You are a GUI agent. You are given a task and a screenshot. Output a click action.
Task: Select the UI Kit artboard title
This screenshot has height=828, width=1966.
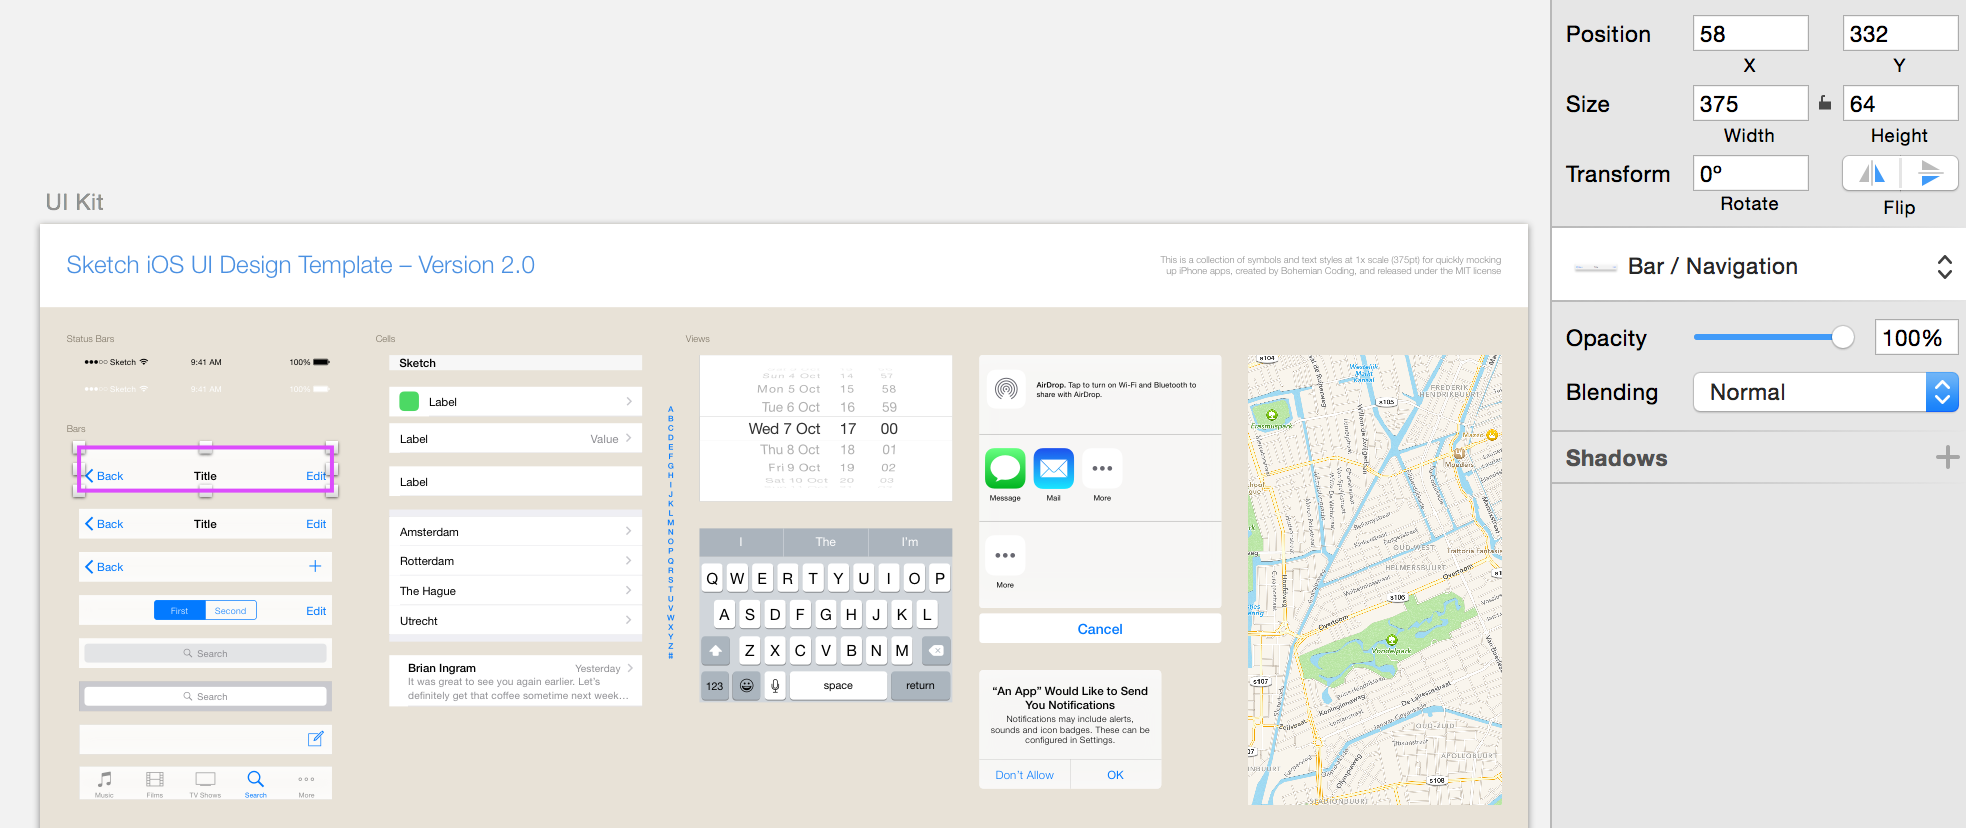coord(74,202)
